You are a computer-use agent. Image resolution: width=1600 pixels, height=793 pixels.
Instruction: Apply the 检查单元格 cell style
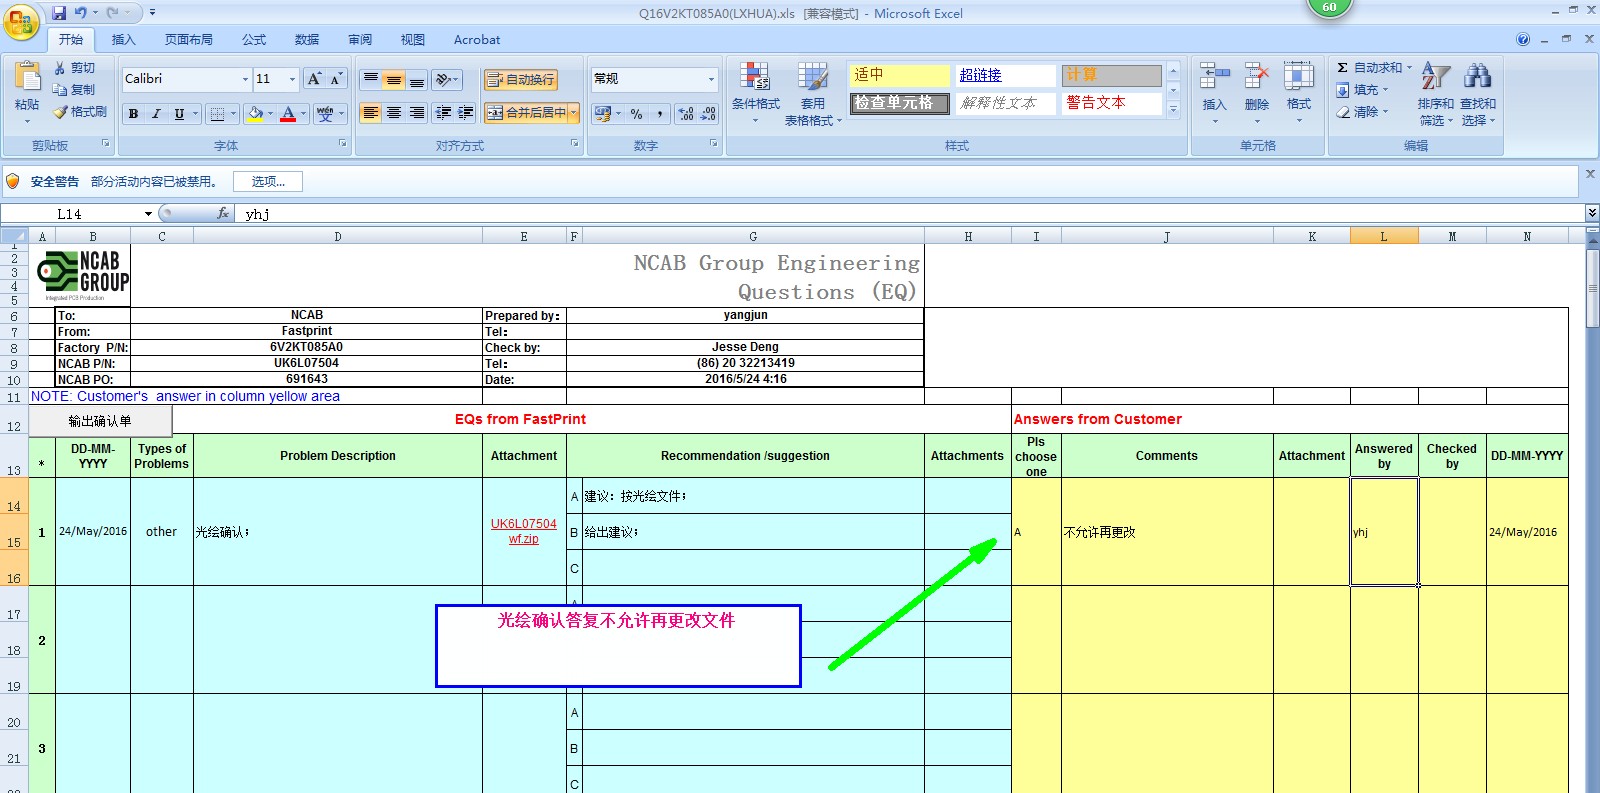[899, 103]
